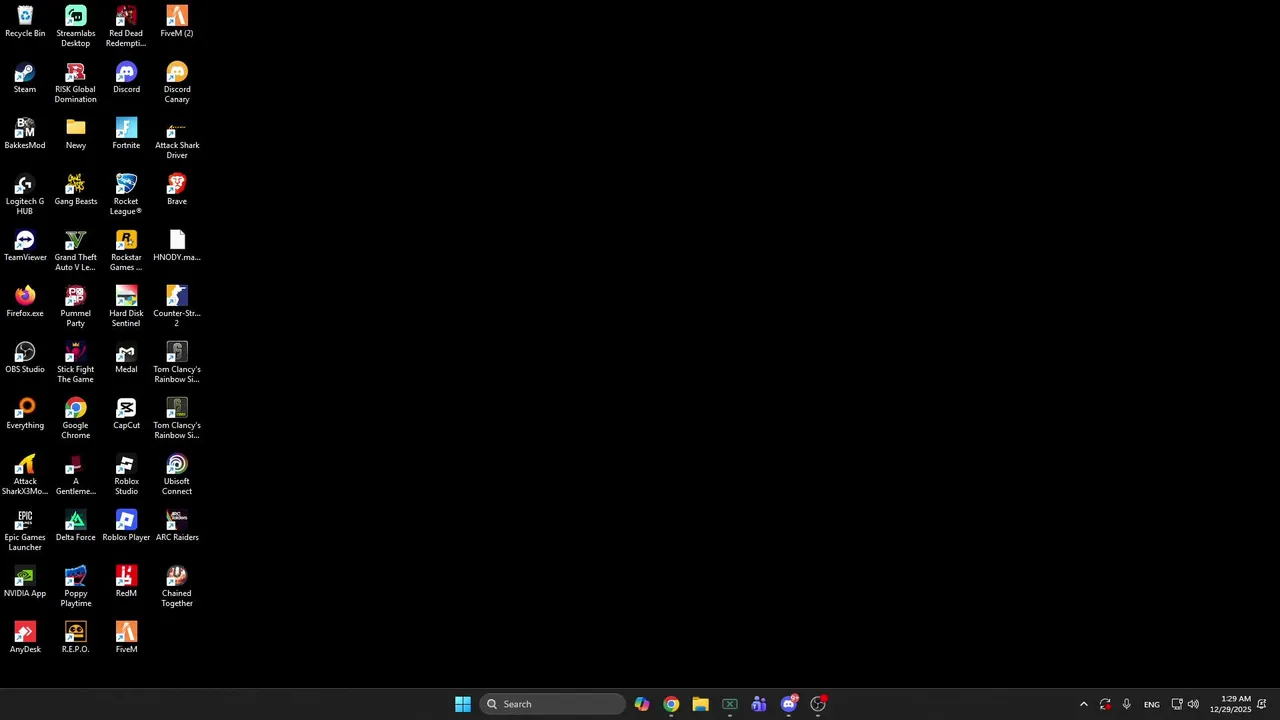Expand the hidden system tray icons chevron
This screenshot has height=720, width=1280.
pyautogui.click(x=1083, y=704)
